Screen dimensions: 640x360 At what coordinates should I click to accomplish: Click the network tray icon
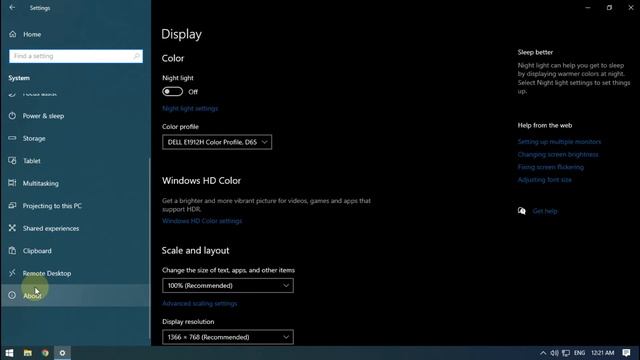point(566,353)
